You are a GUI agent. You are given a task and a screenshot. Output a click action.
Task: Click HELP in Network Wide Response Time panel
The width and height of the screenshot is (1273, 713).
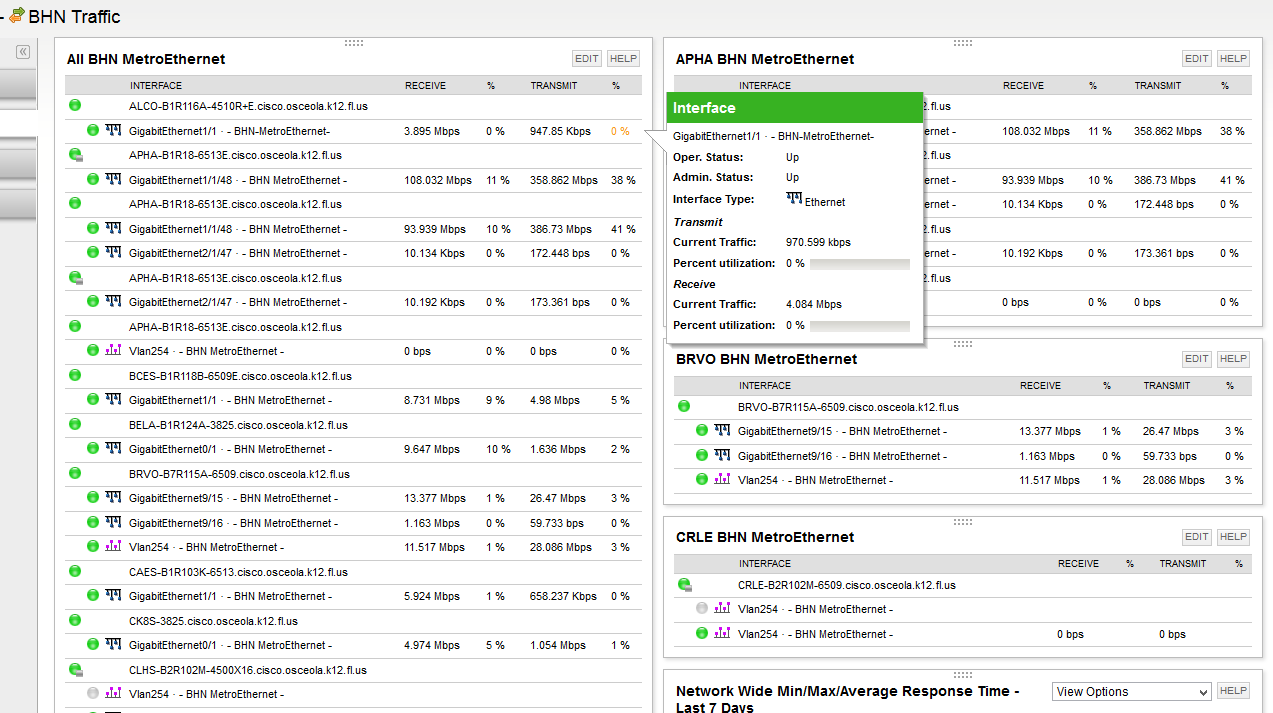pyautogui.click(x=1233, y=691)
